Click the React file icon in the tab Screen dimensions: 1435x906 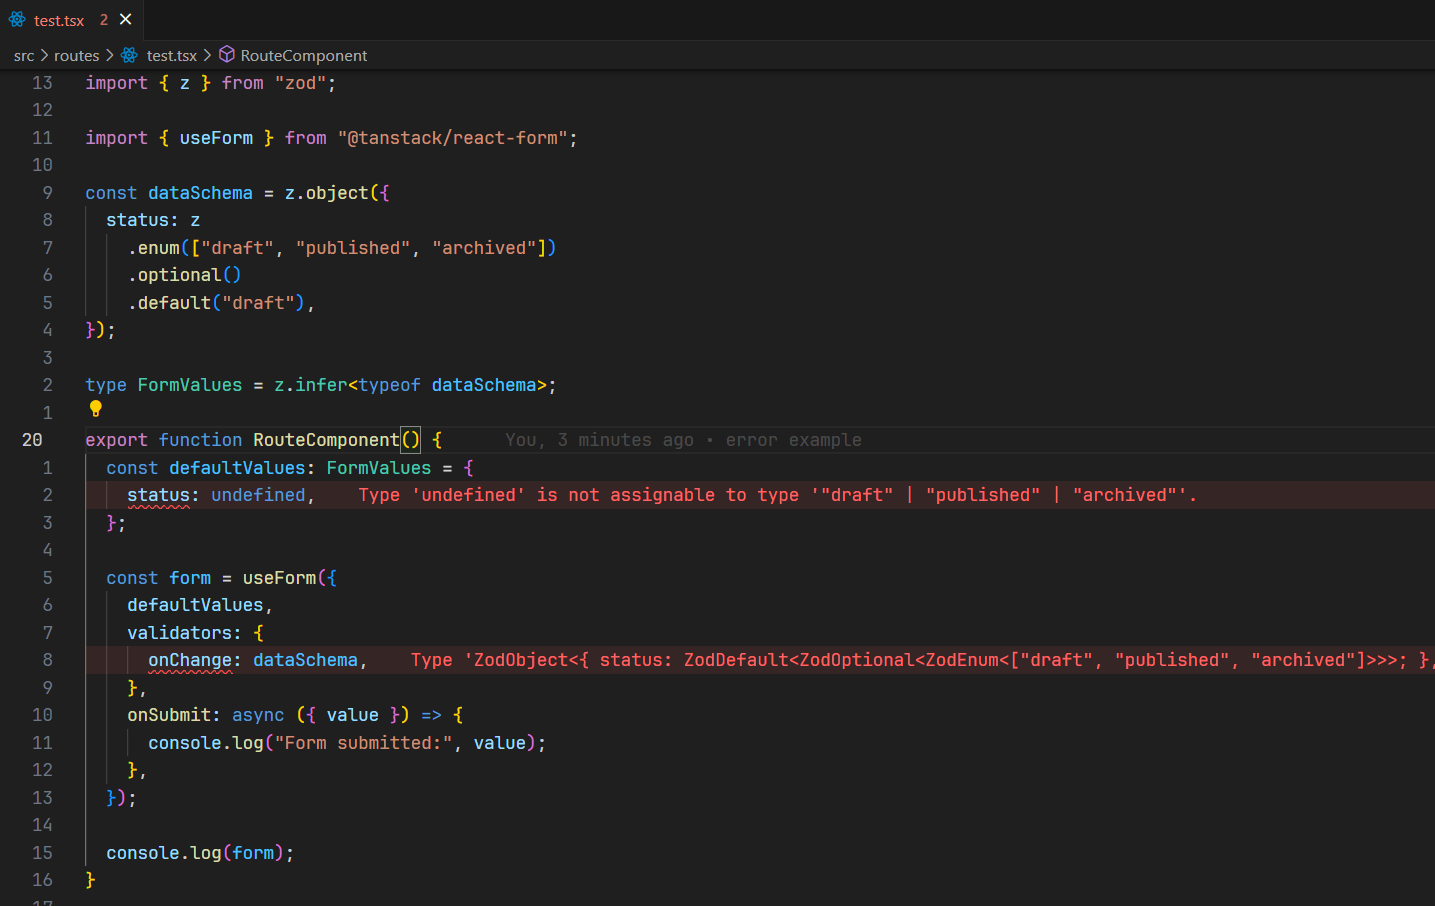point(17,19)
